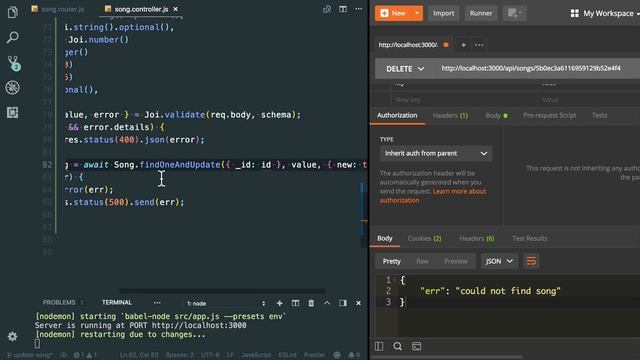The height and width of the screenshot is (360, 640).
Task: Open the JSON format dropdown
Action: pyautogui.click(x=499, y=261)
